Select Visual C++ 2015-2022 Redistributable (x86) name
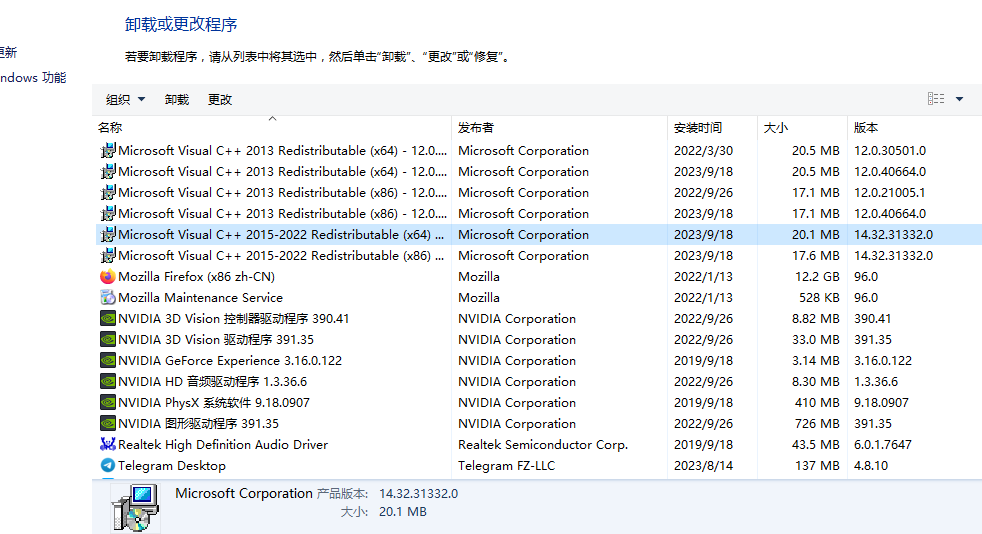Screen dimensions: 982x534 281,255
